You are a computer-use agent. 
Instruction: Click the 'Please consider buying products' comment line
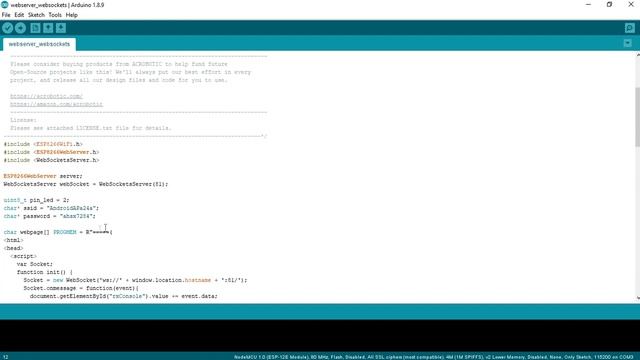coord(119,64)
